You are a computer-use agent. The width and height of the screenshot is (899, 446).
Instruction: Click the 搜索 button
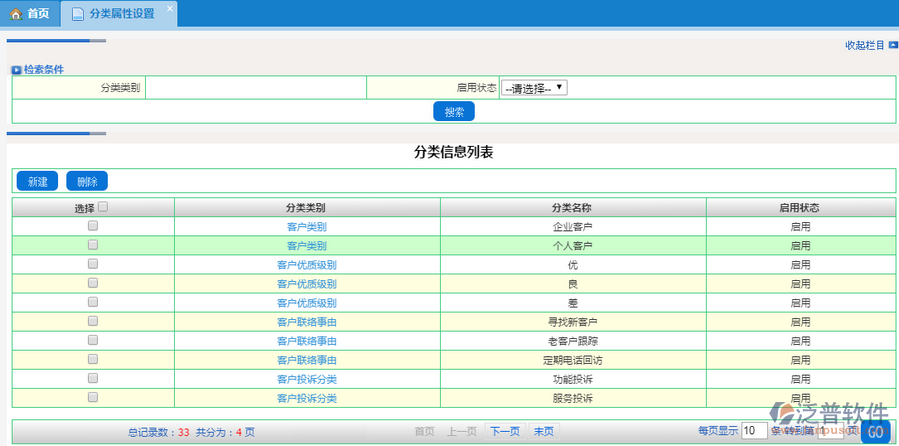click(x=453, y=112)
